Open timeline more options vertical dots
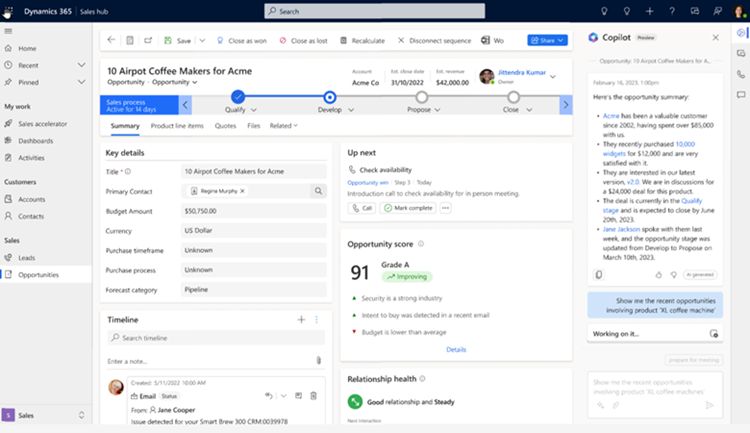Image resolution: width=750 pixels, height=433 pixels. tap(316, 320)
